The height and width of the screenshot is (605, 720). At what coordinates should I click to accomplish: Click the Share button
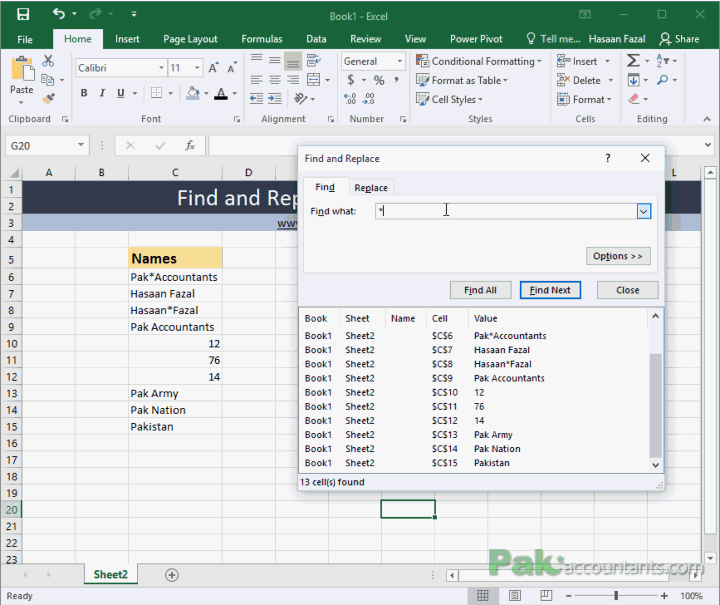tap(680, 39)
